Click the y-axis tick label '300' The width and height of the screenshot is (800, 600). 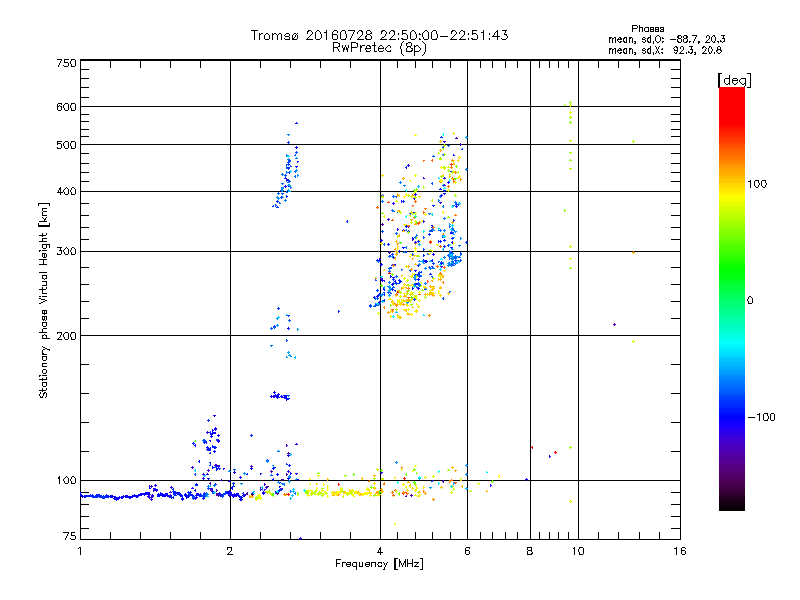67,252
